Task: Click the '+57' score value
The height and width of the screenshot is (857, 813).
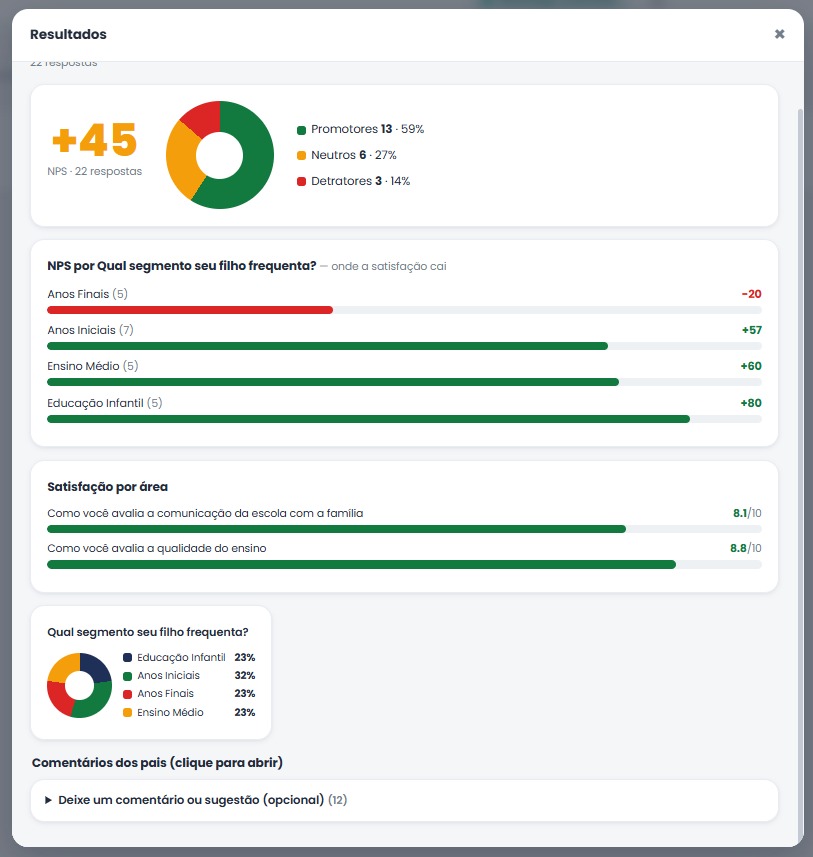Action: pos(751,330)
